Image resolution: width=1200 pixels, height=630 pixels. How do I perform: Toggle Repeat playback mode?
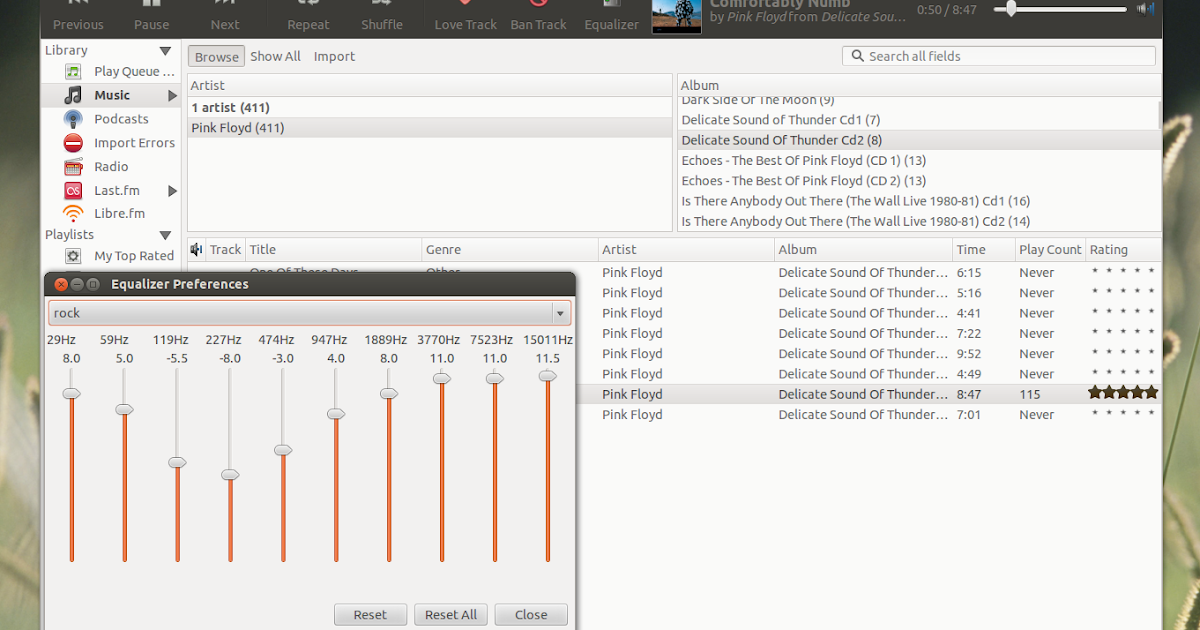[x=307, y=15]
